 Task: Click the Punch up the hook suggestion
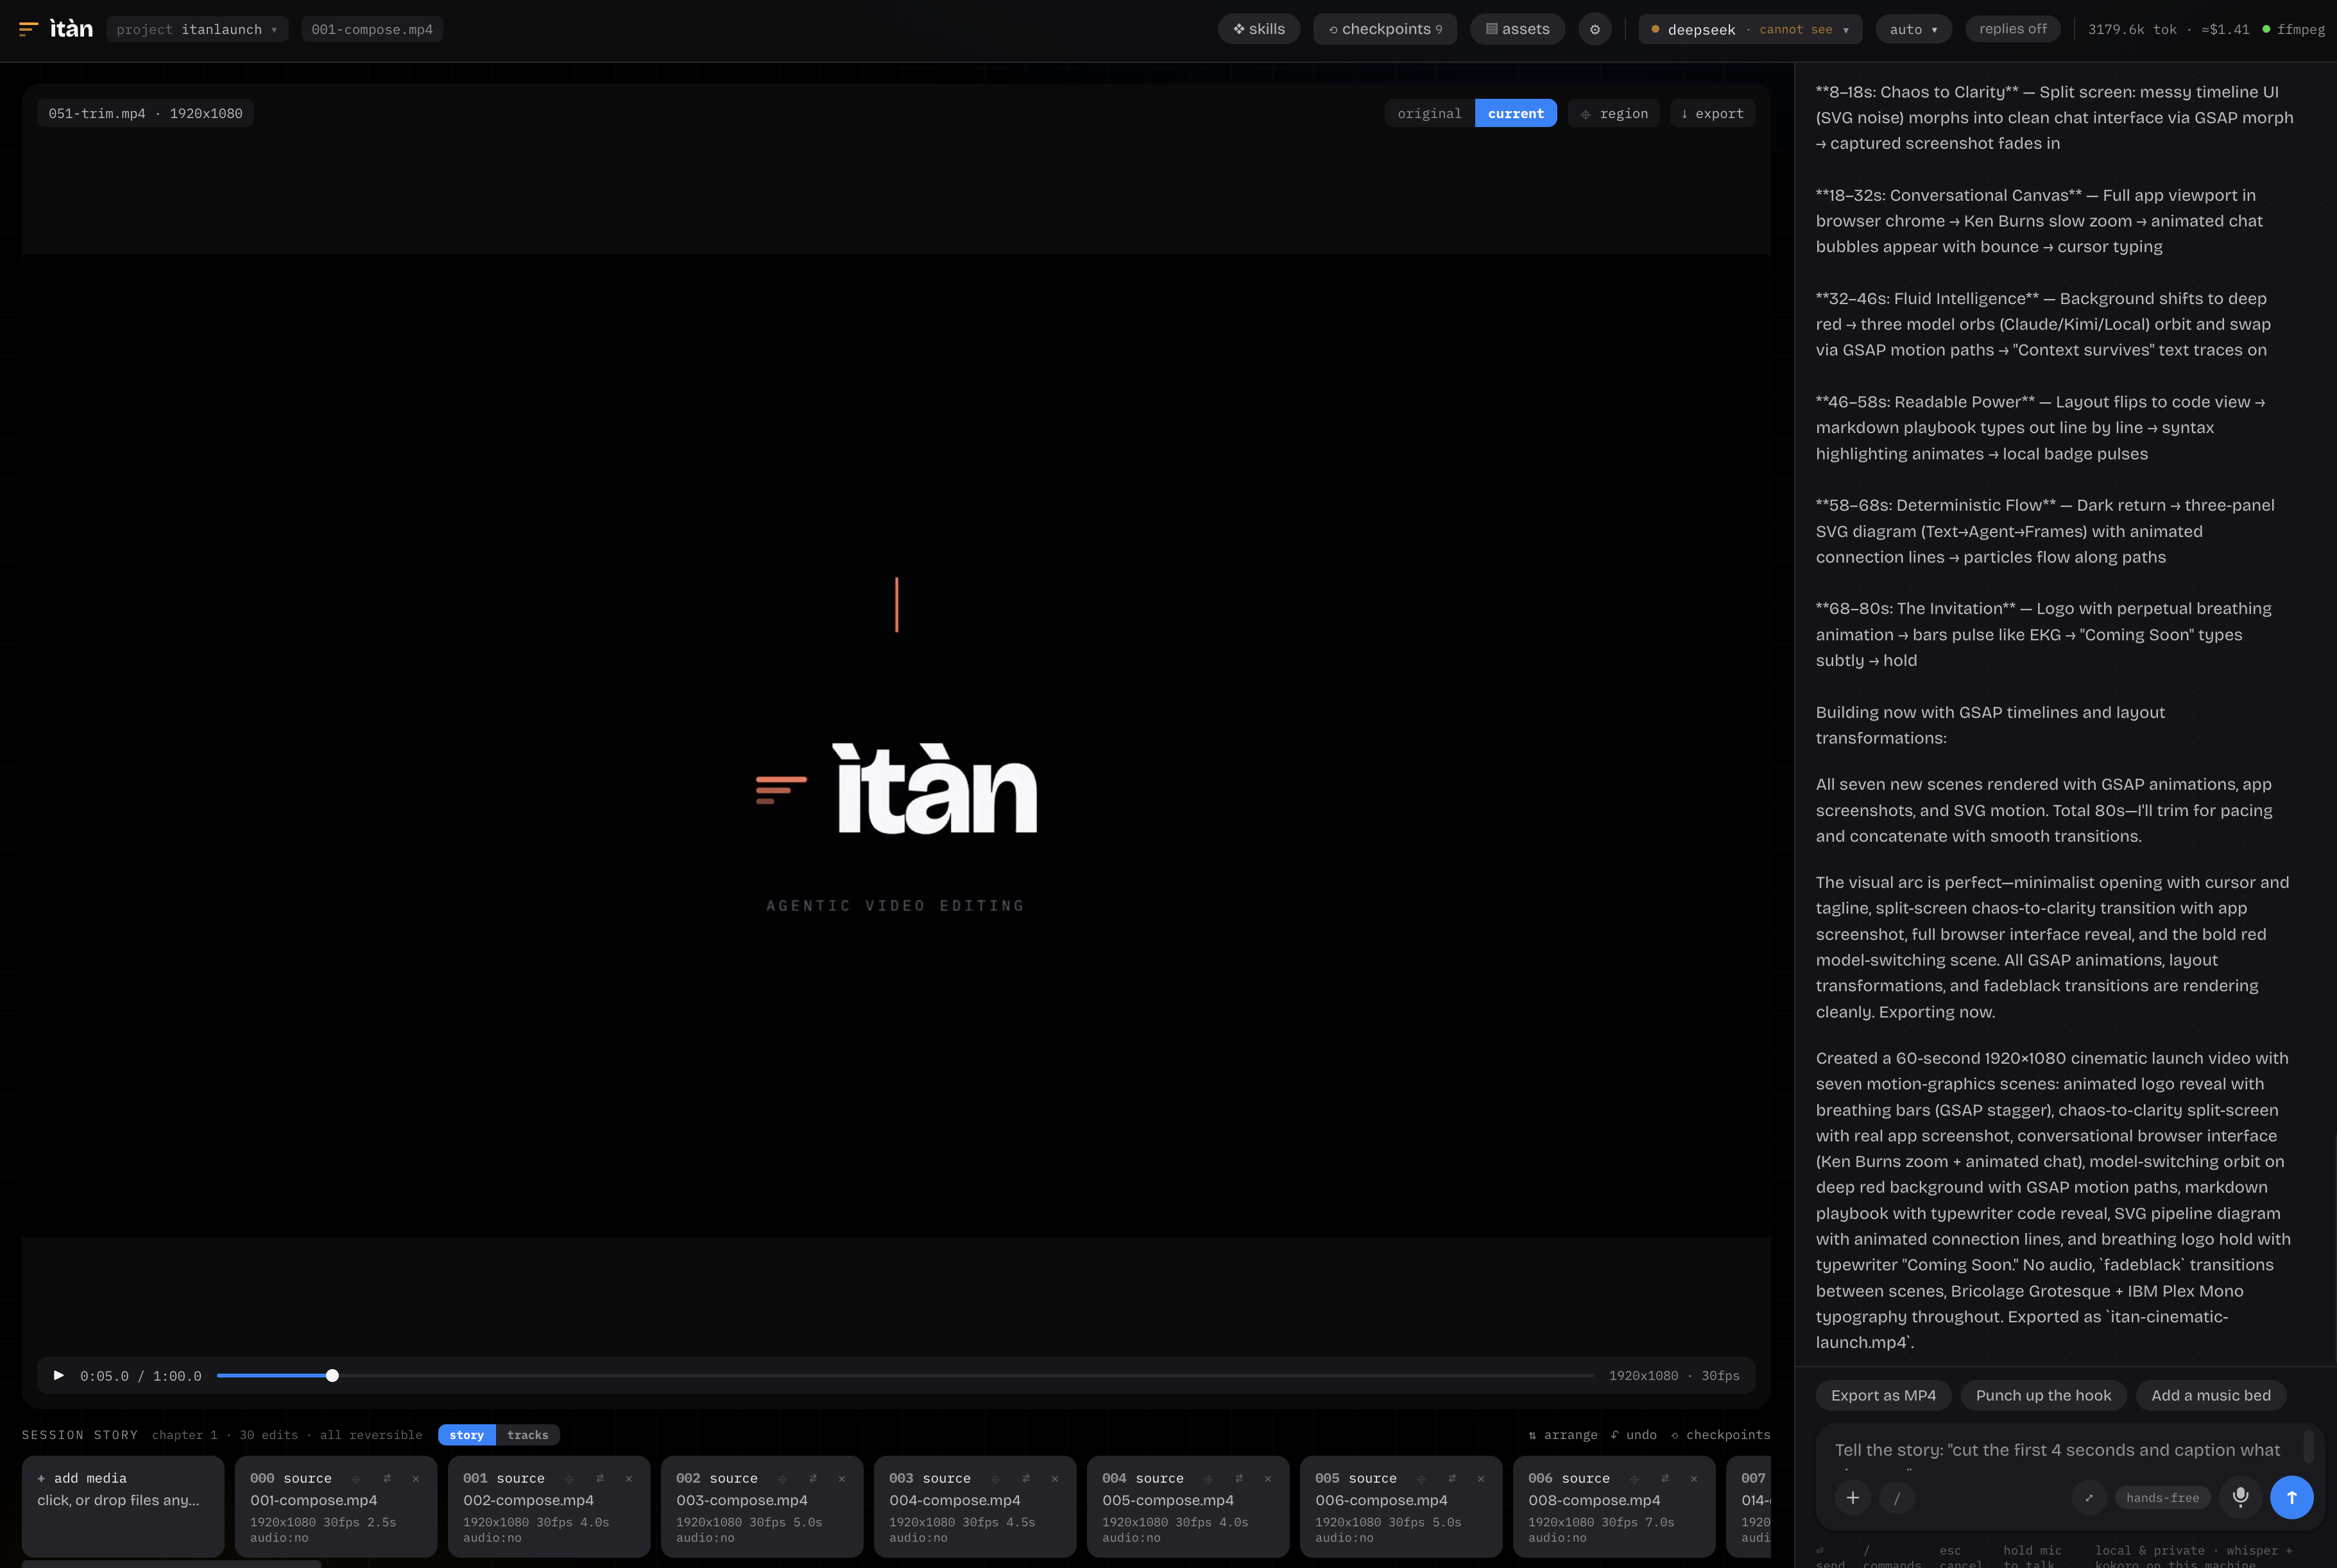[x=2043, y=1395]
